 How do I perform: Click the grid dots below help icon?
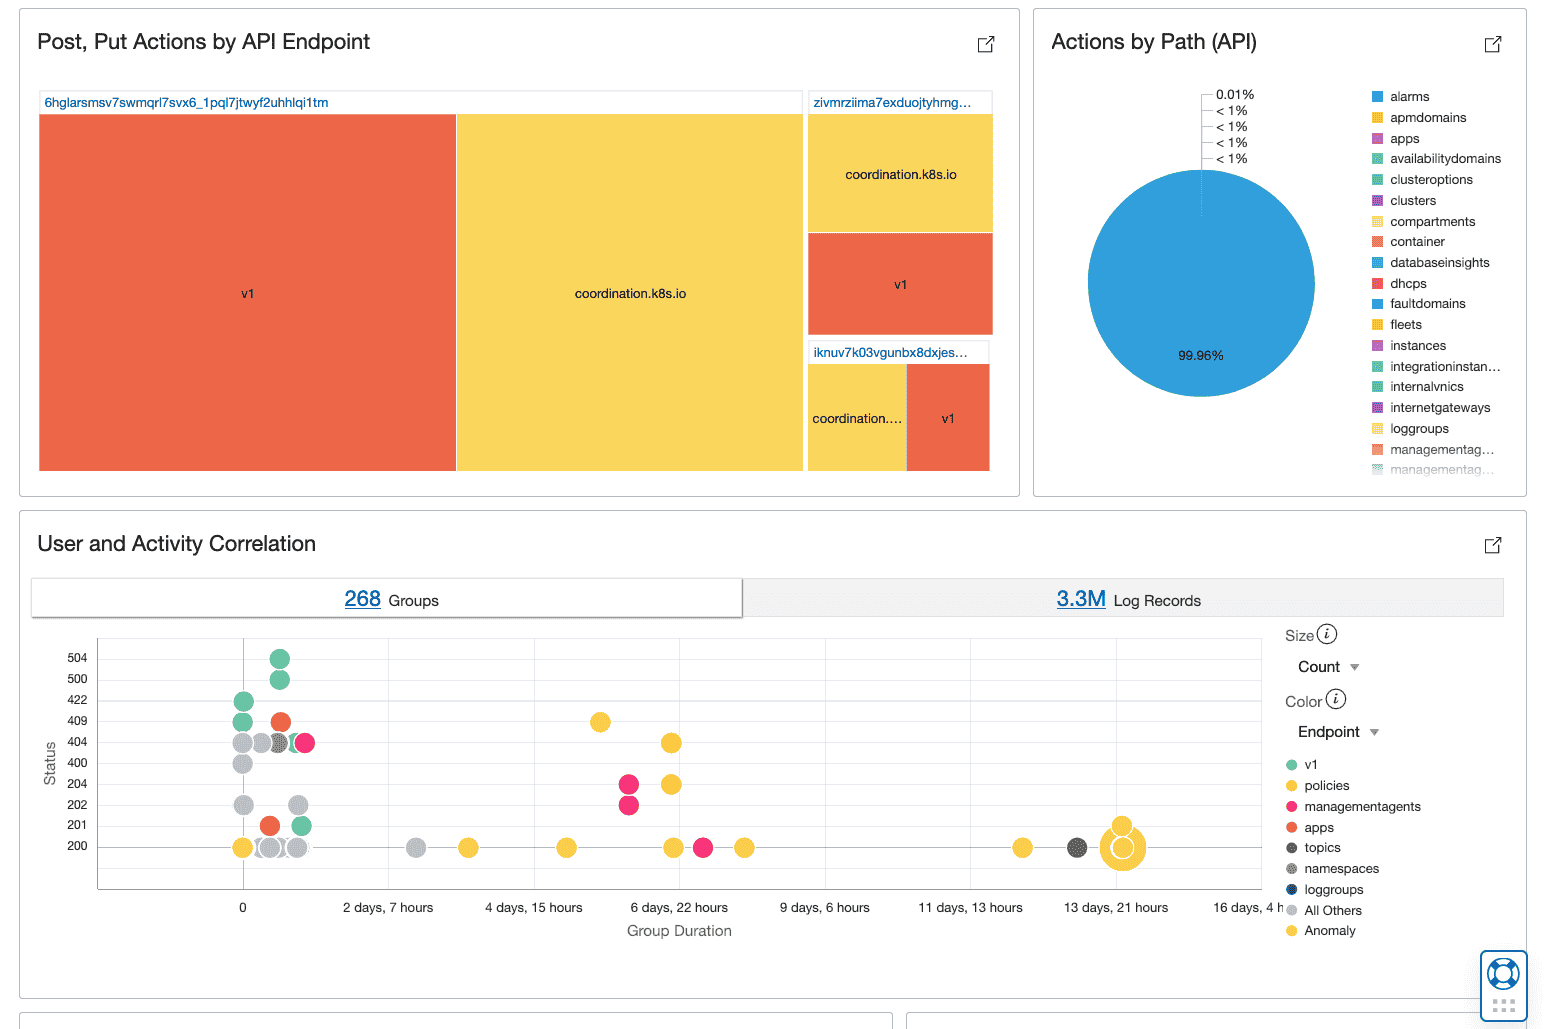pyautogui.click(x=1503, y=1005)
